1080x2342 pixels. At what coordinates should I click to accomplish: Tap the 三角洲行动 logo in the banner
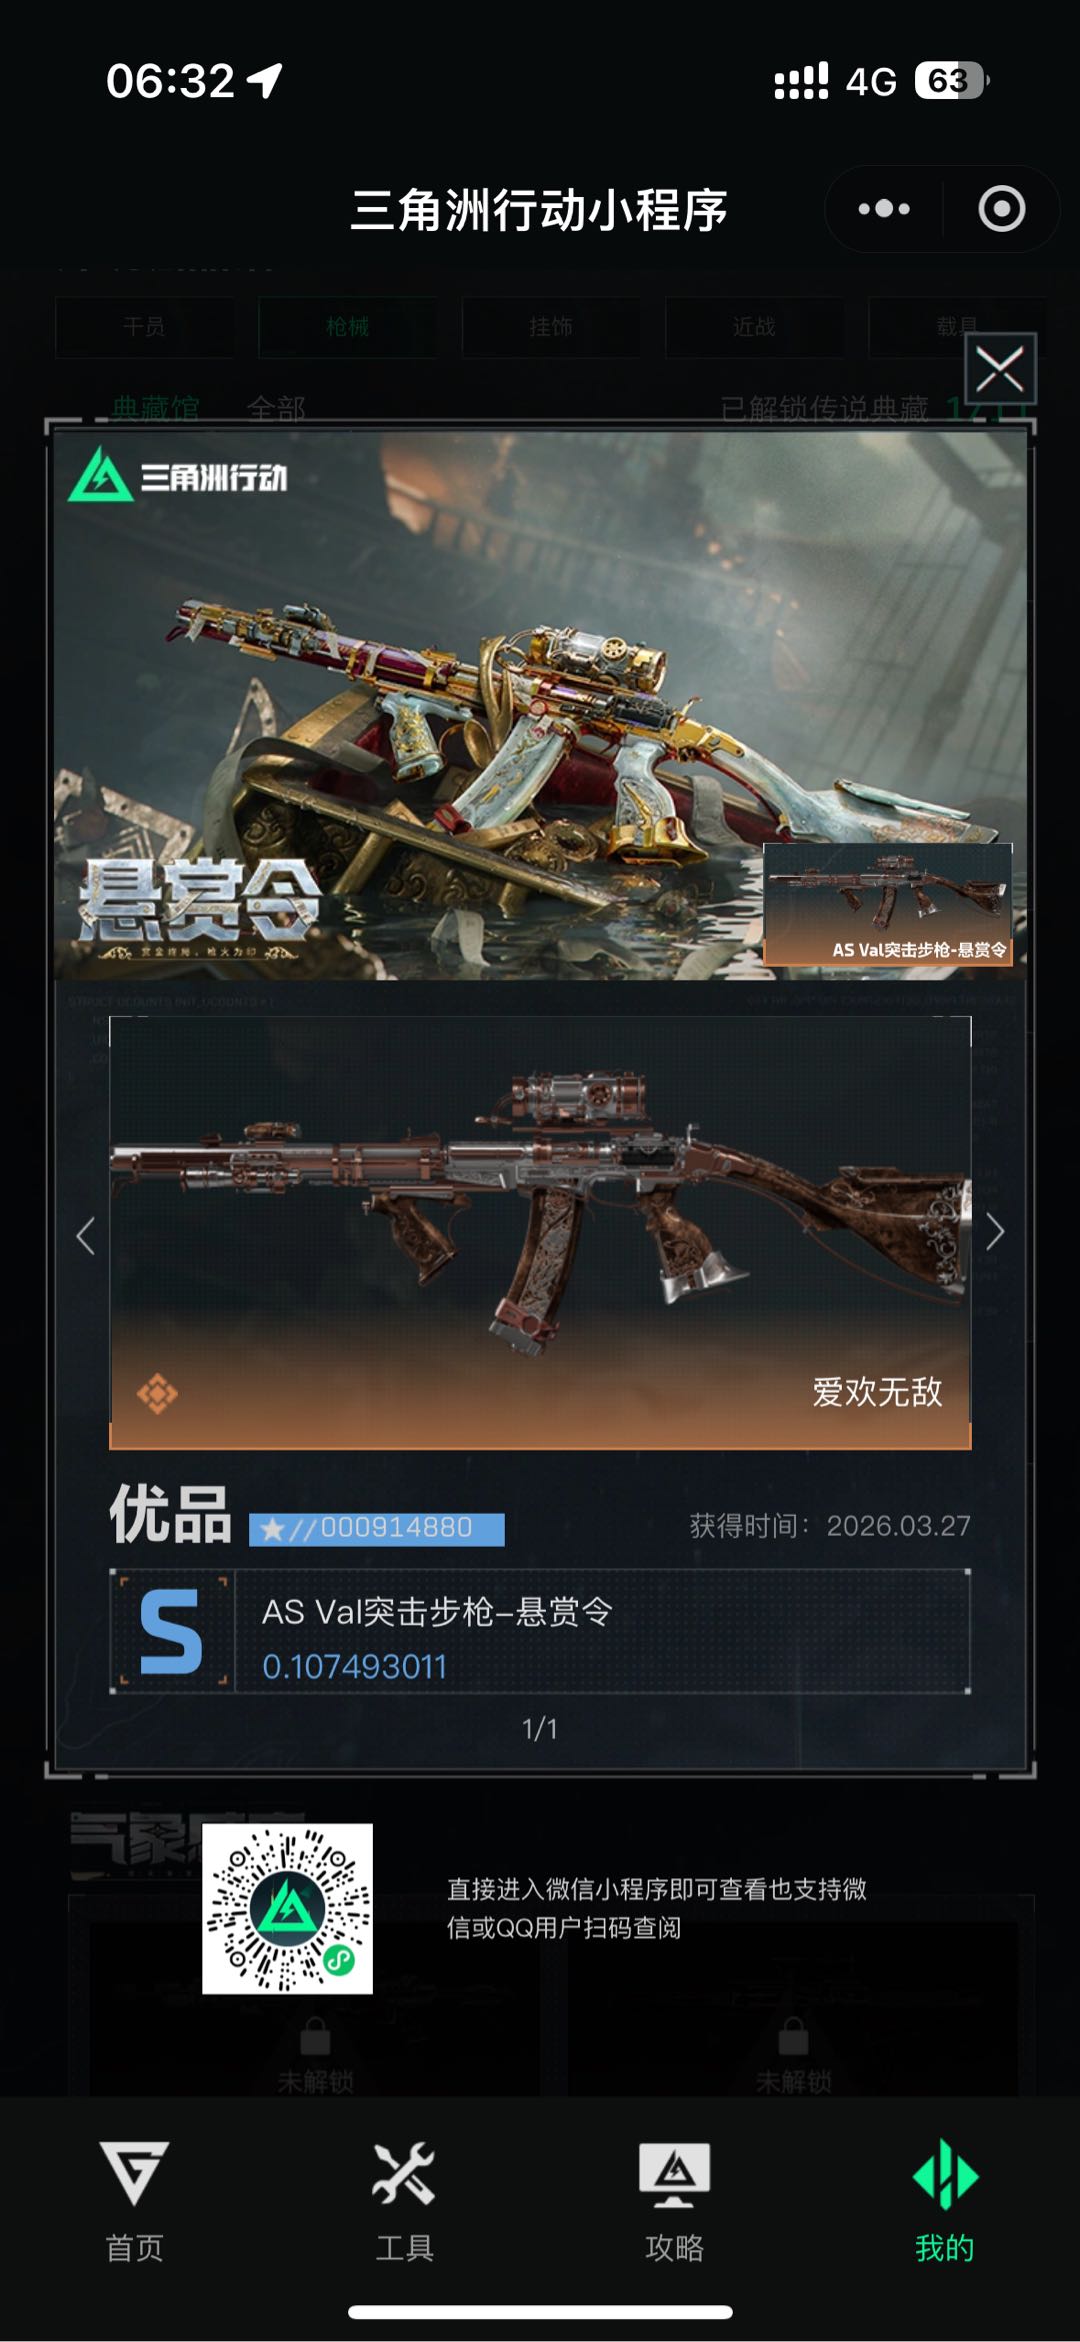[x=178, y=475]
